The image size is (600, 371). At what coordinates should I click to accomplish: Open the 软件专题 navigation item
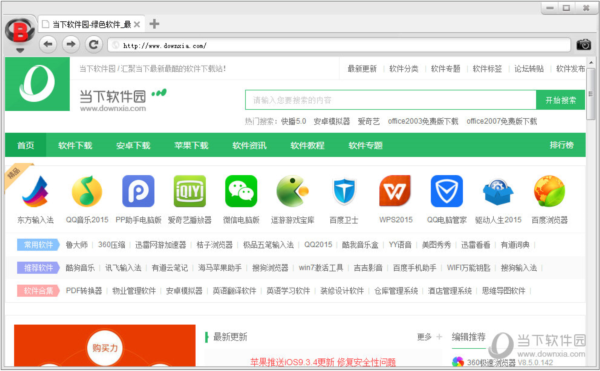click(x=365, y=145)
